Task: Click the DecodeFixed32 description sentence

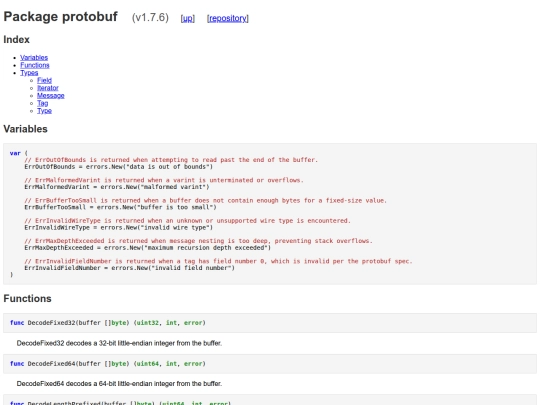Action: tap(119, 343)
